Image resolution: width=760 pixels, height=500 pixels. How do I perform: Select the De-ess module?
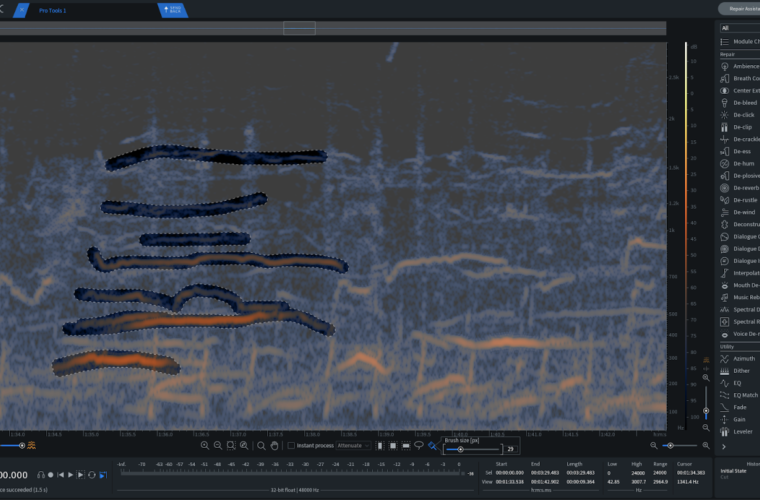[x=742, y=151]
